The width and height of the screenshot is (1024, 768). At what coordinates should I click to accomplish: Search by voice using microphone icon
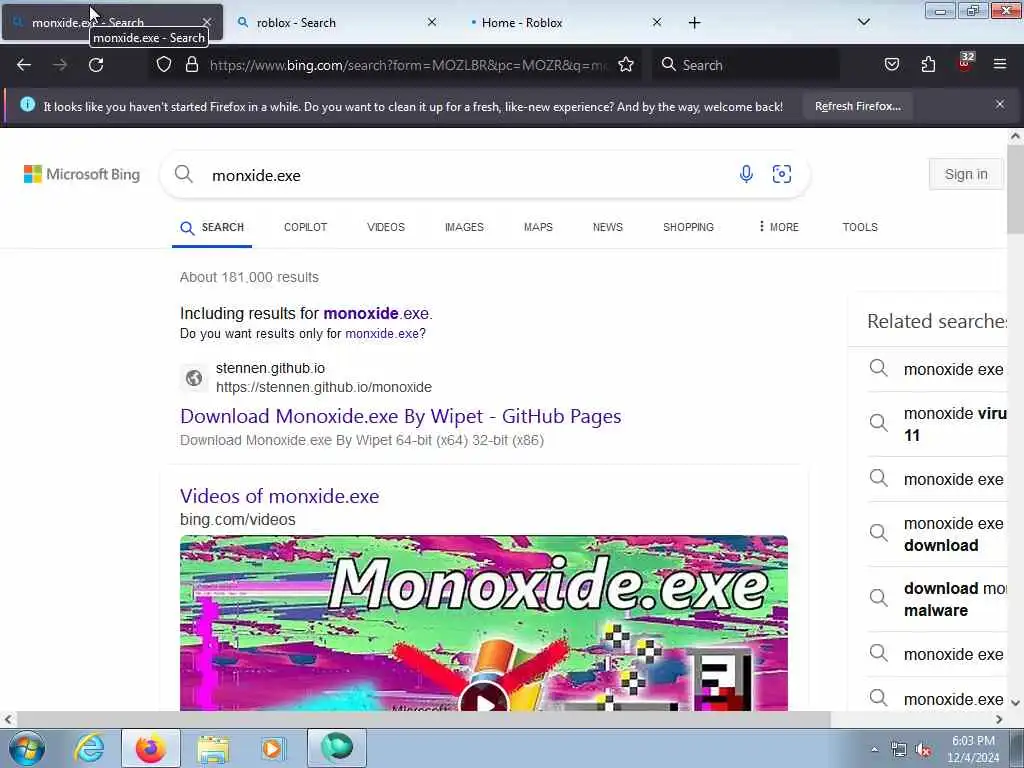746,174
